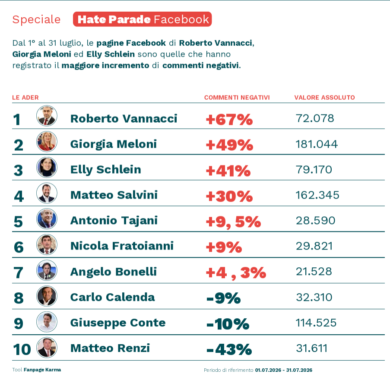390x380 pixels.
Task: Click the LEADER column header
Action: tap(25, 97)
